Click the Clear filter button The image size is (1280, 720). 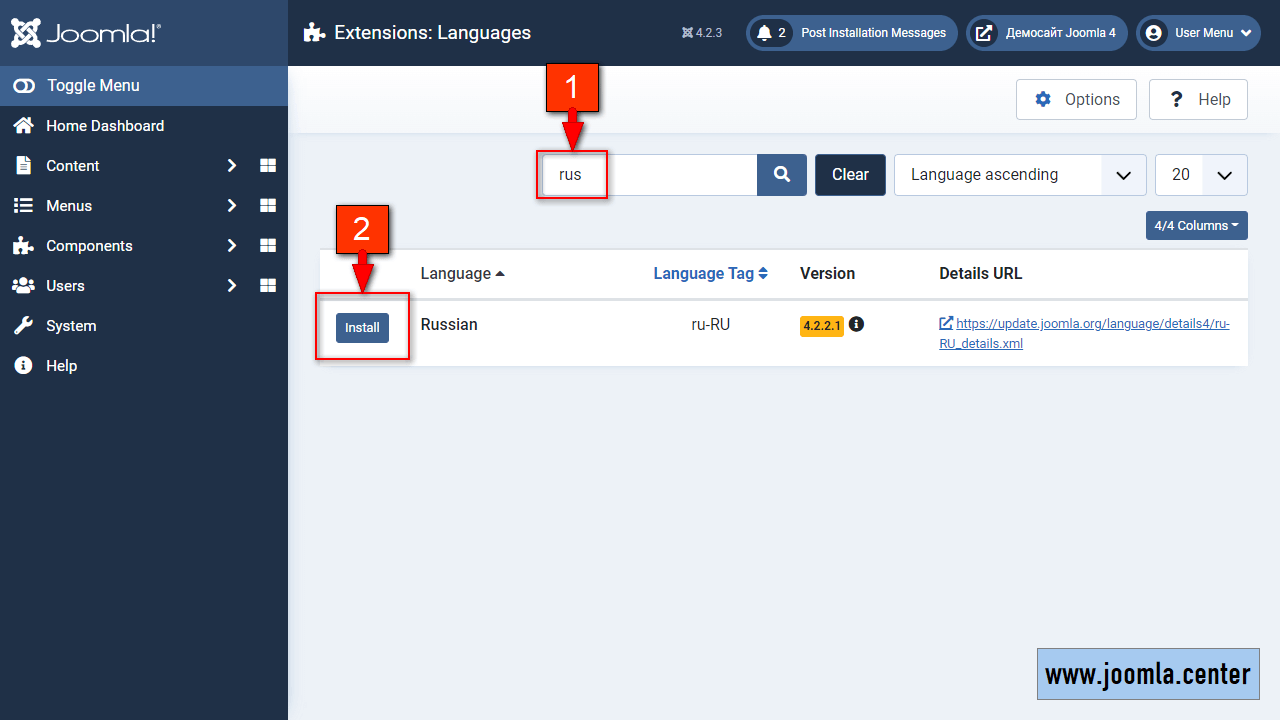850,174
